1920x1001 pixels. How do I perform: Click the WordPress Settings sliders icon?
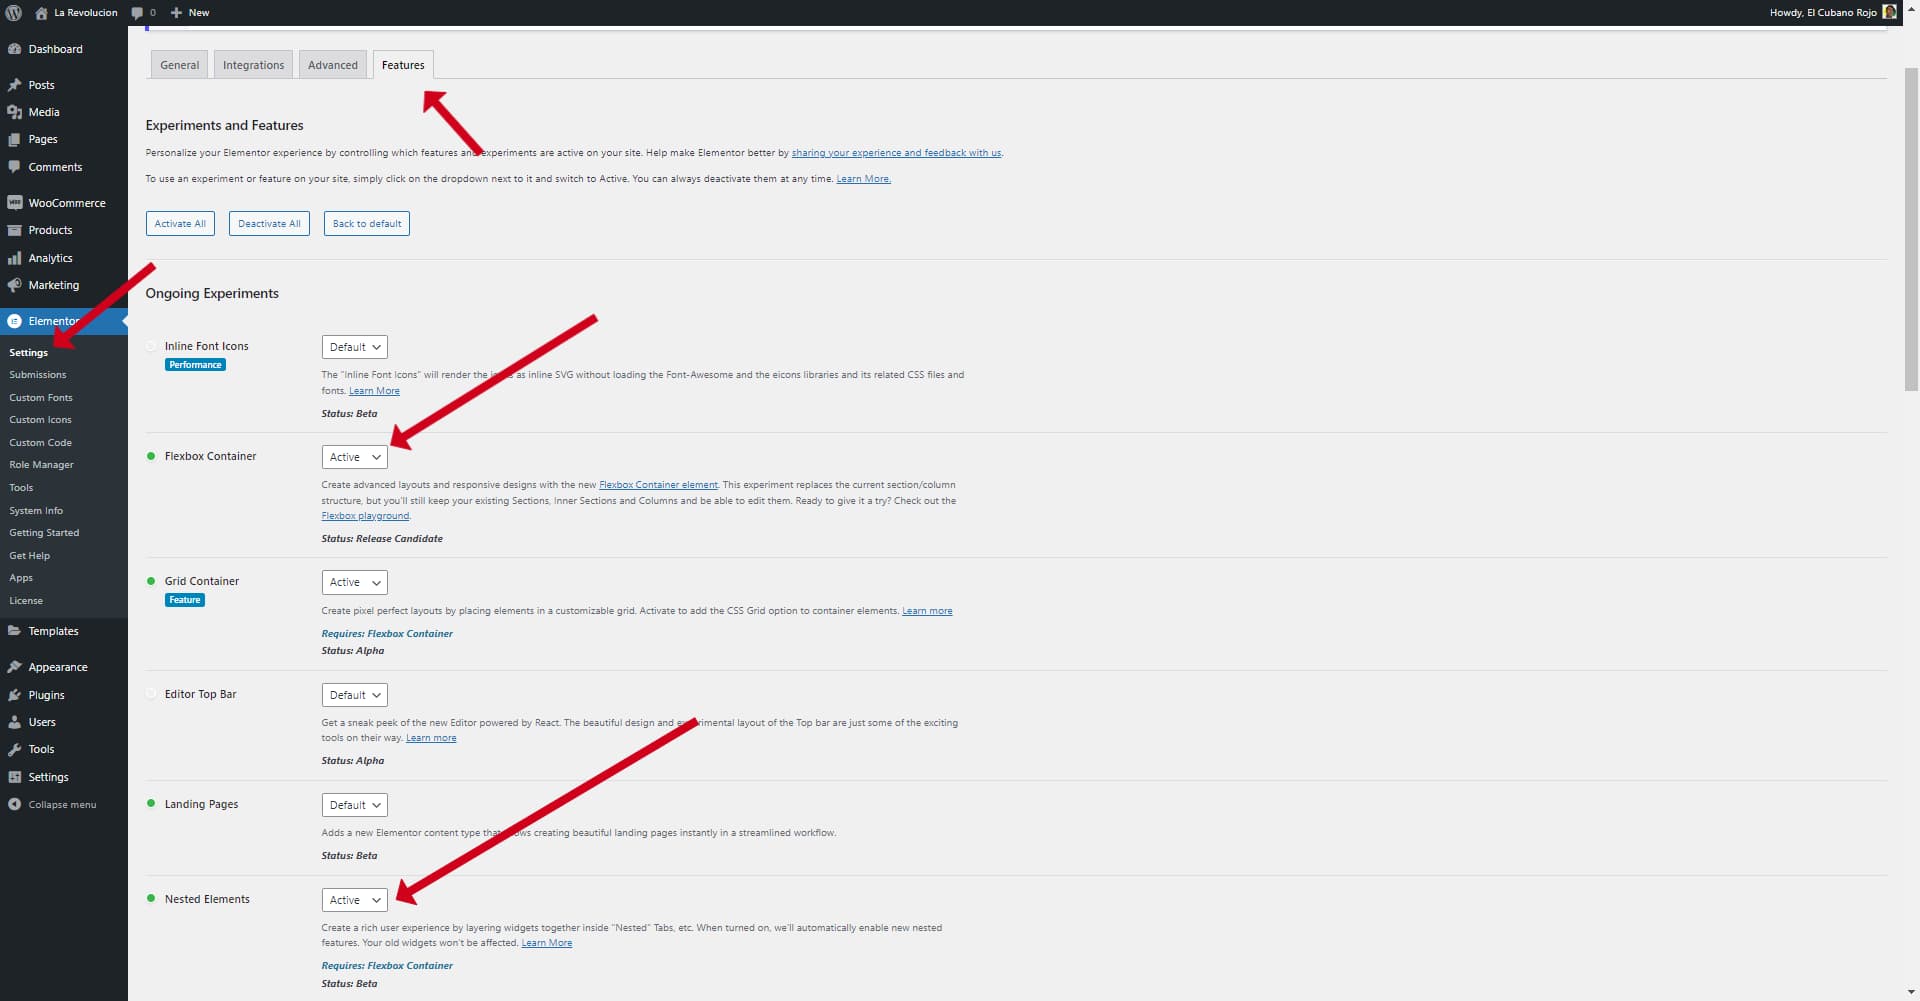[14, 777]
